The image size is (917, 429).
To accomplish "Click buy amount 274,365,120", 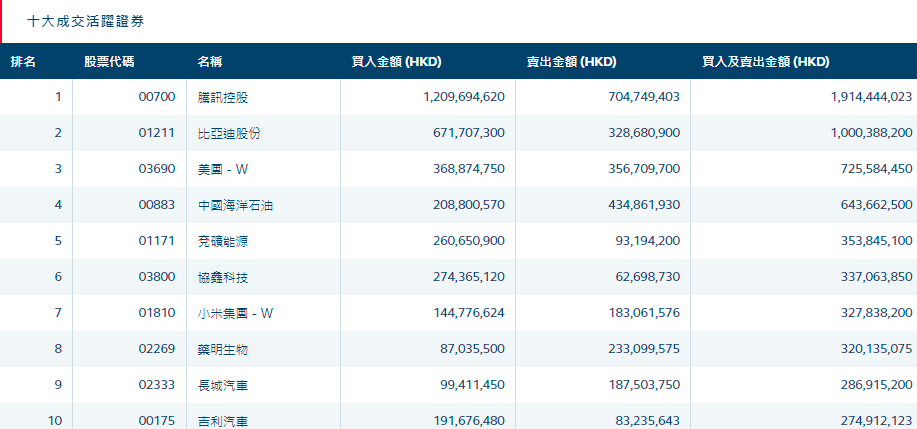I will (469, 277).
